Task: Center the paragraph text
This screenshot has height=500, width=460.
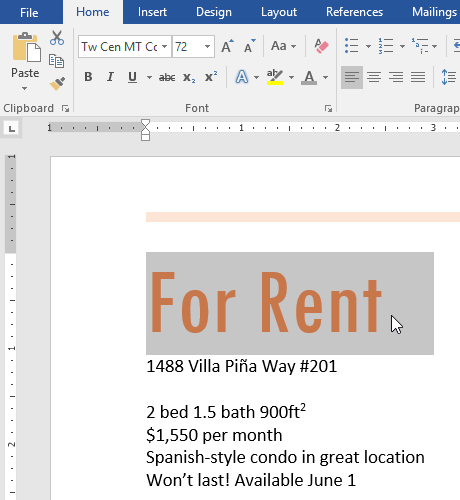Action: 374,77
